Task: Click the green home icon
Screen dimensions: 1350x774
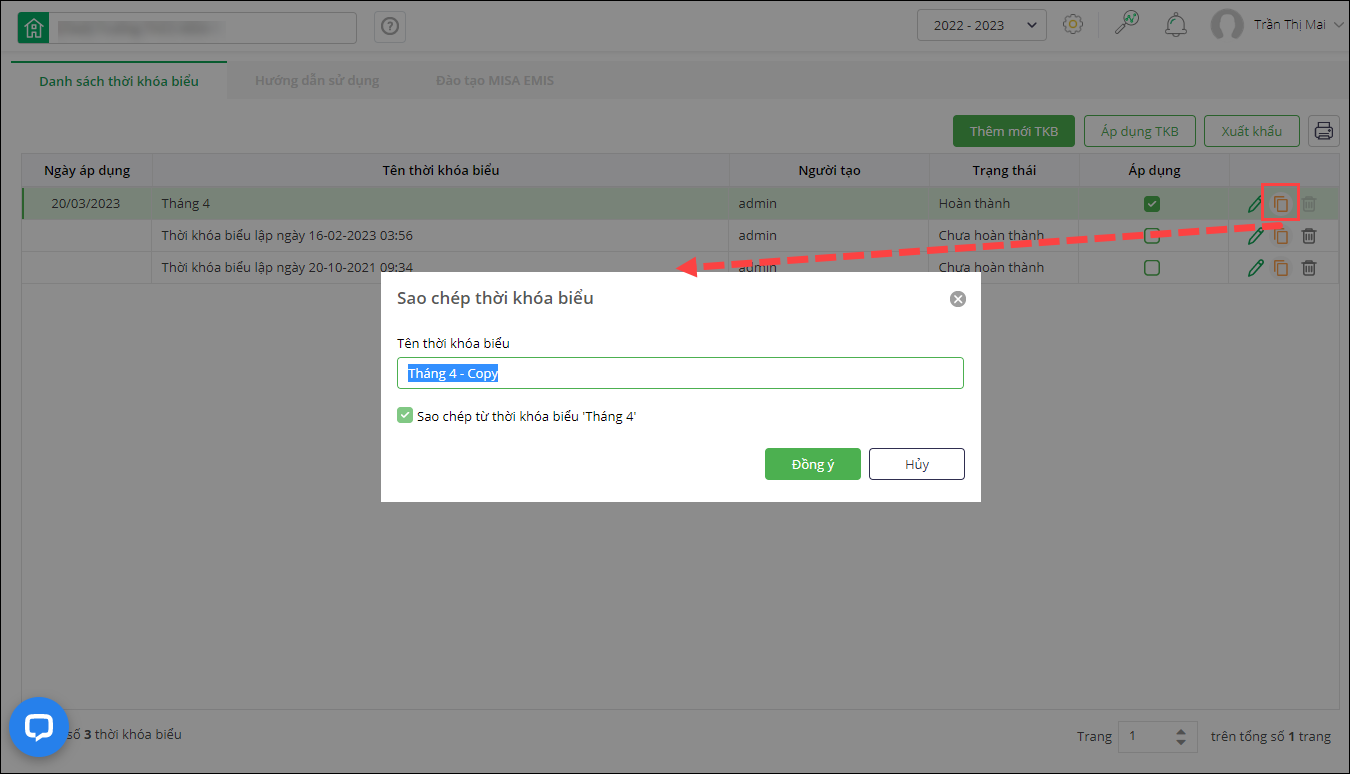Action: pos(34,28)
